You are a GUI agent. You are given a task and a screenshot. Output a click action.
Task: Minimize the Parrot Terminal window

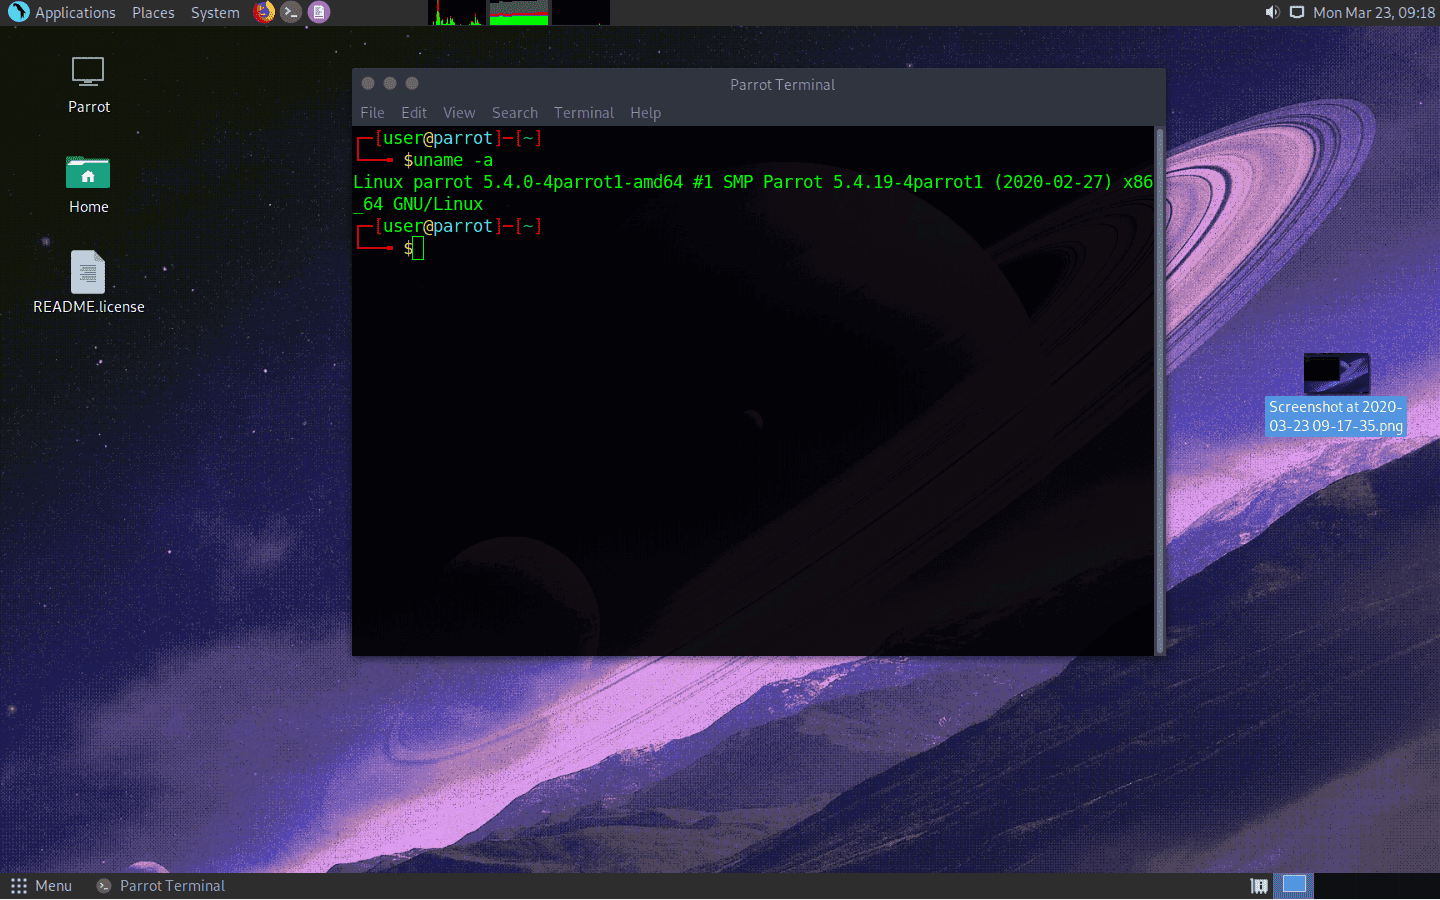(390, 84)
